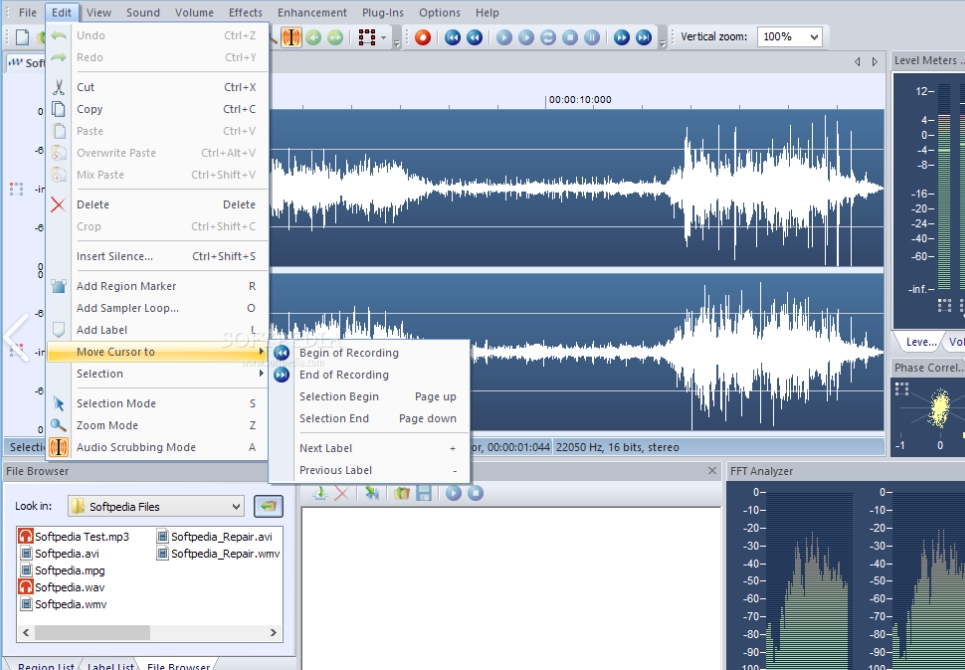This screenshot has width=965, height=670.
Task: Open the View menu
Action: pyautogui.click(x=98, y=12)
